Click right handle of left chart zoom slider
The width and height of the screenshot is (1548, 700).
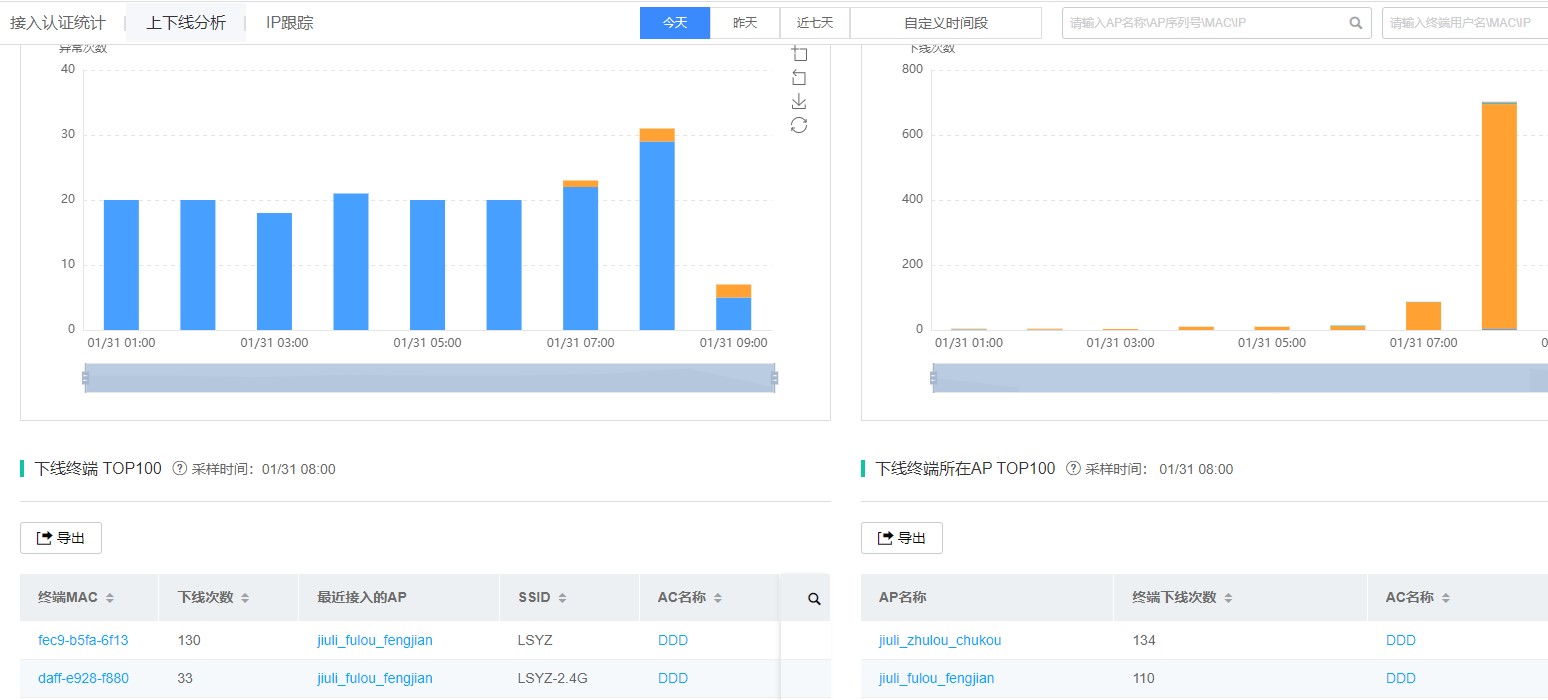(x=775, y=378)
